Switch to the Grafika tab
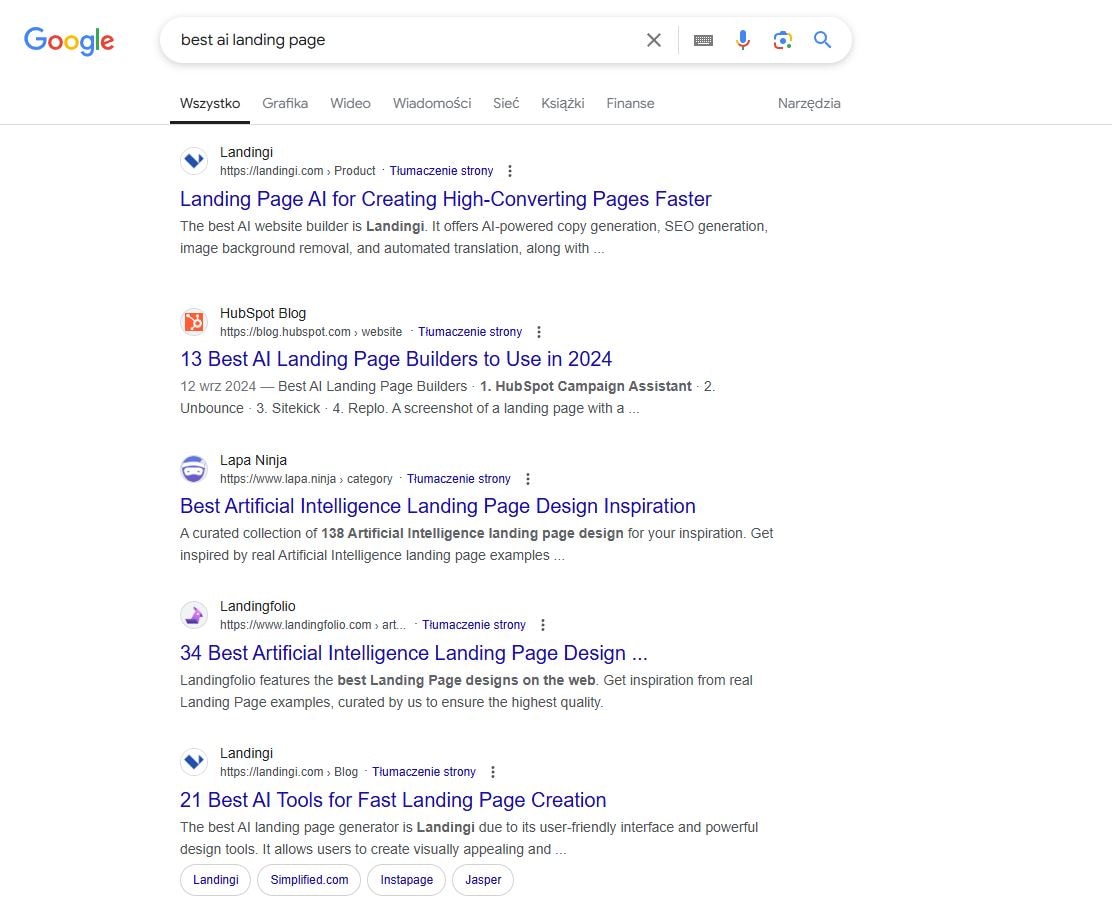 pos(285,104)
